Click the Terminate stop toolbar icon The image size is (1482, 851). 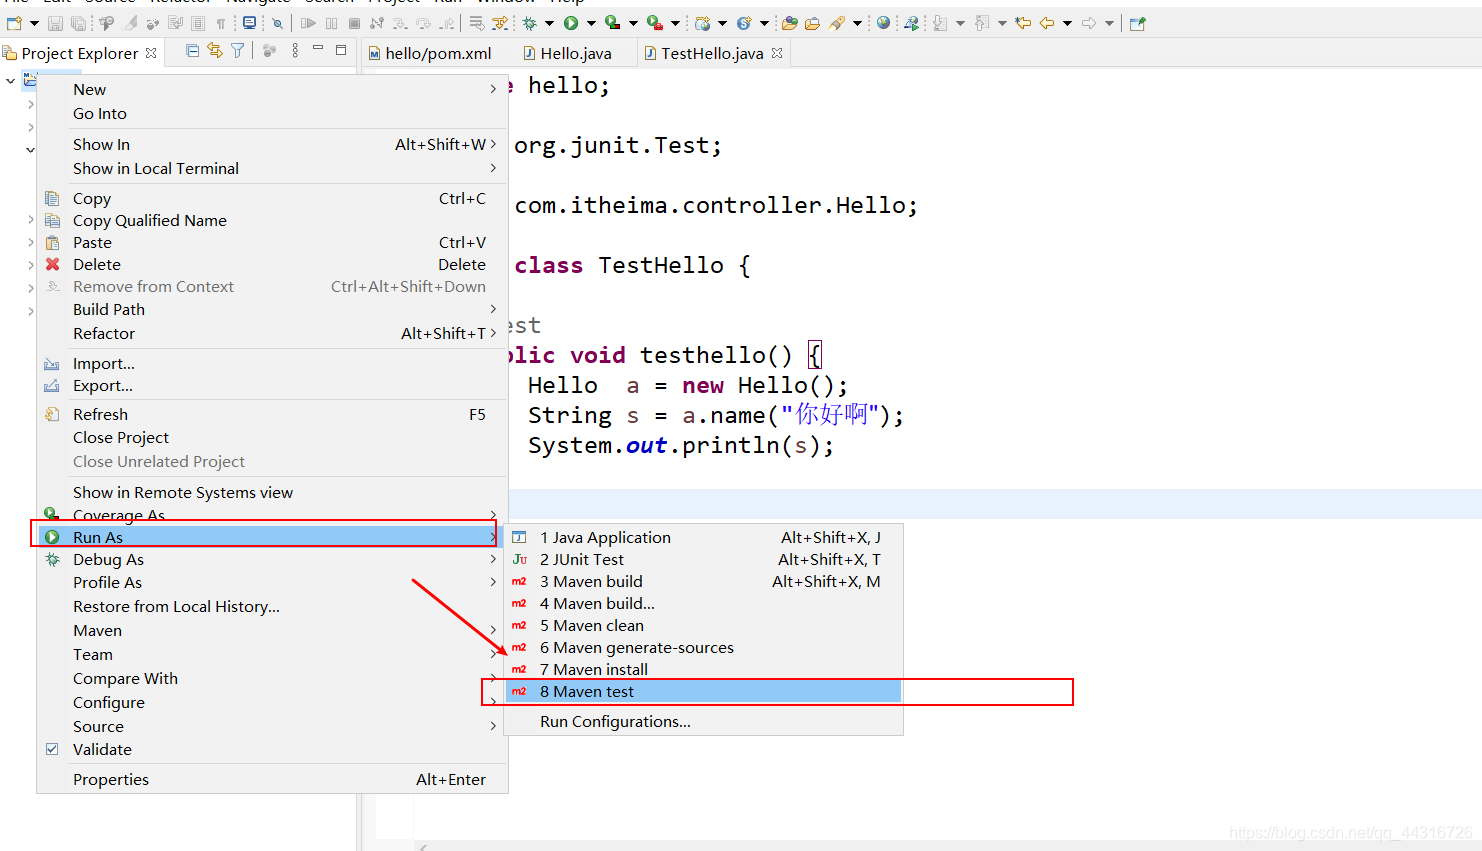coord(354,23)
